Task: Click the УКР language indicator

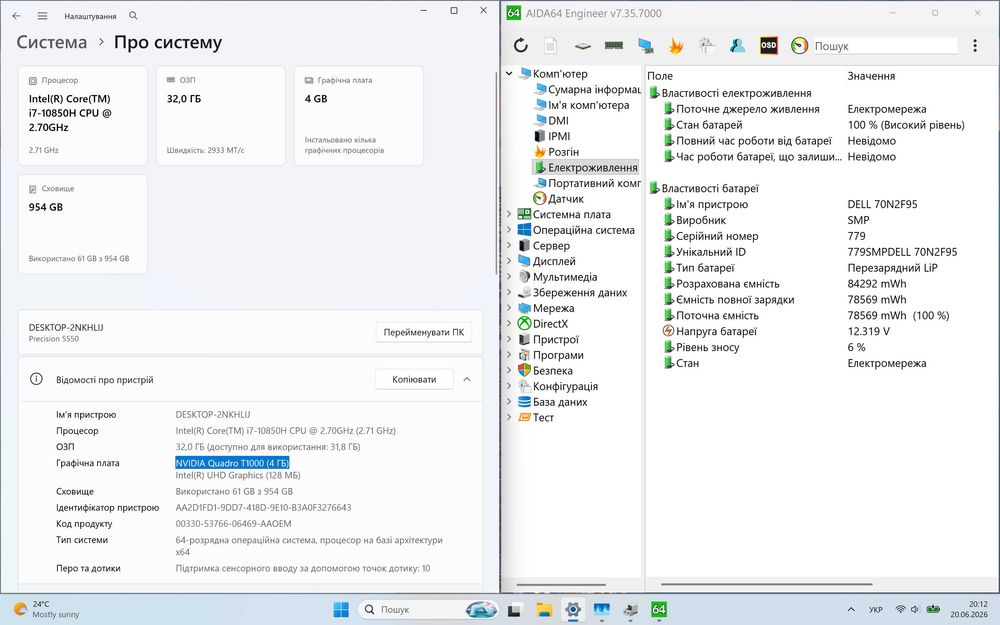Action: (876, 610)
